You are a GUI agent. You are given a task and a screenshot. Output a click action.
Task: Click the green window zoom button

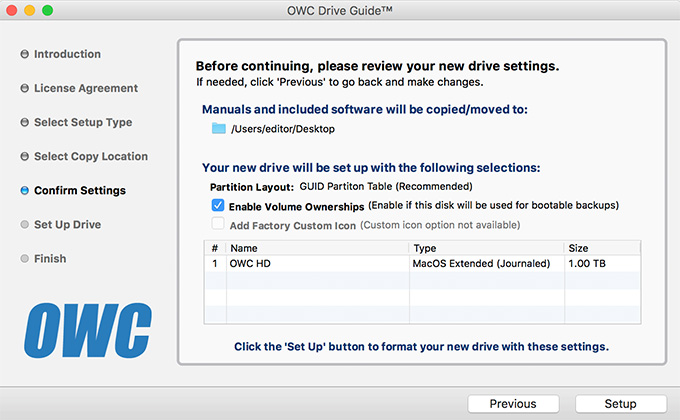[x=48, y=10]
